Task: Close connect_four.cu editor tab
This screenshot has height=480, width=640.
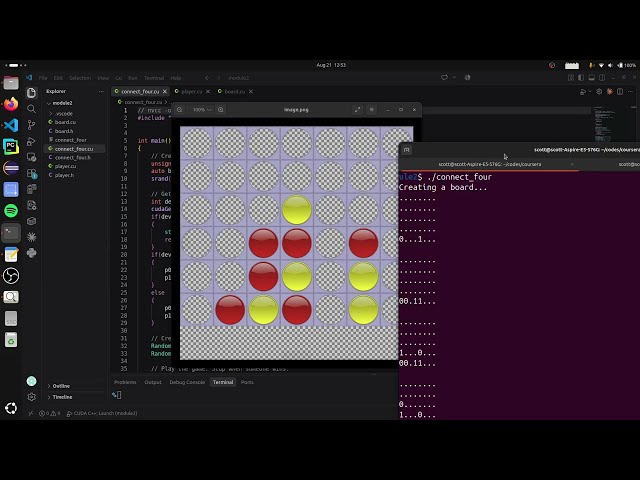Action: click(x=165, y=91)
